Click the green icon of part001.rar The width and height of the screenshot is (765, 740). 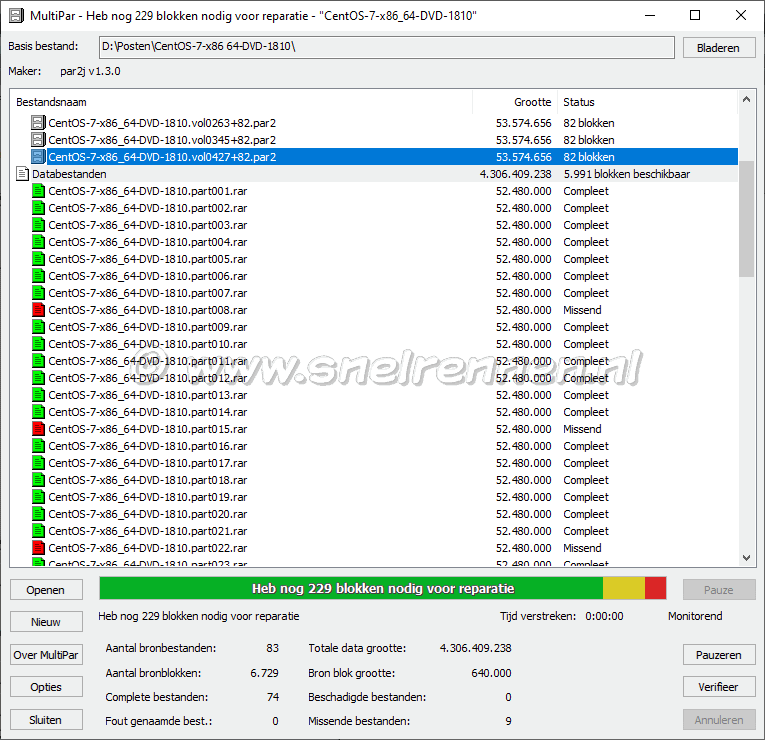pos(38,191)
